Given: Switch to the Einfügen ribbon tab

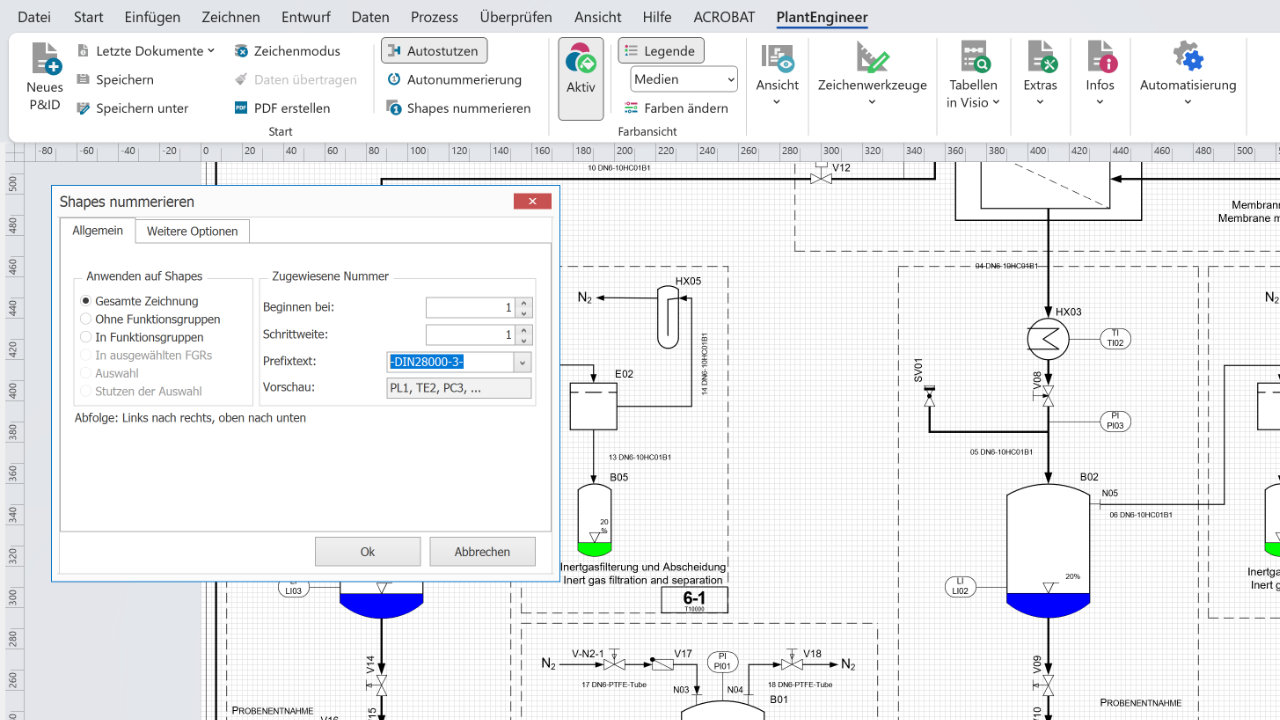Looking at the screenshot, I should tap(152, 17).
